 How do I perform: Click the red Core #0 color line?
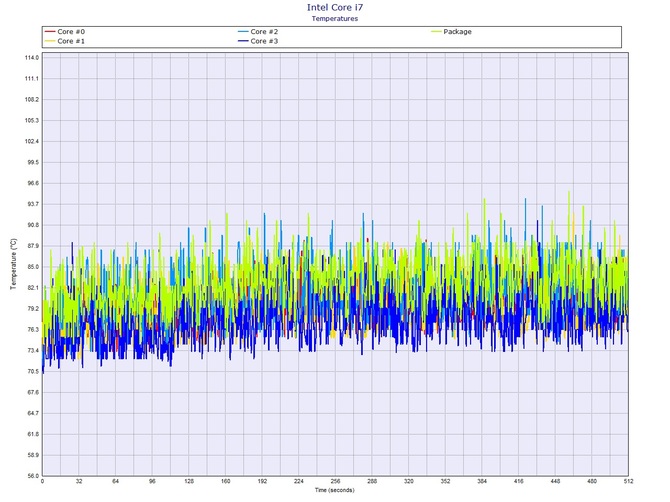click(50, 32)
